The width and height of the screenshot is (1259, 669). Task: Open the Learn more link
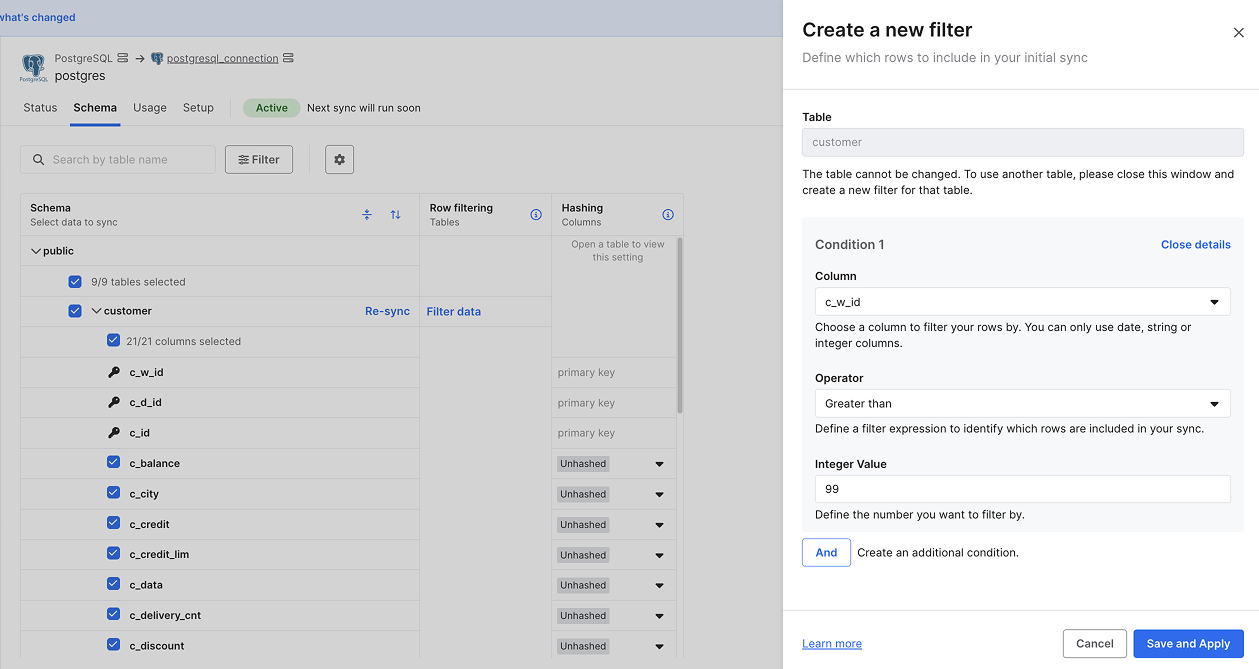[832, 644]
